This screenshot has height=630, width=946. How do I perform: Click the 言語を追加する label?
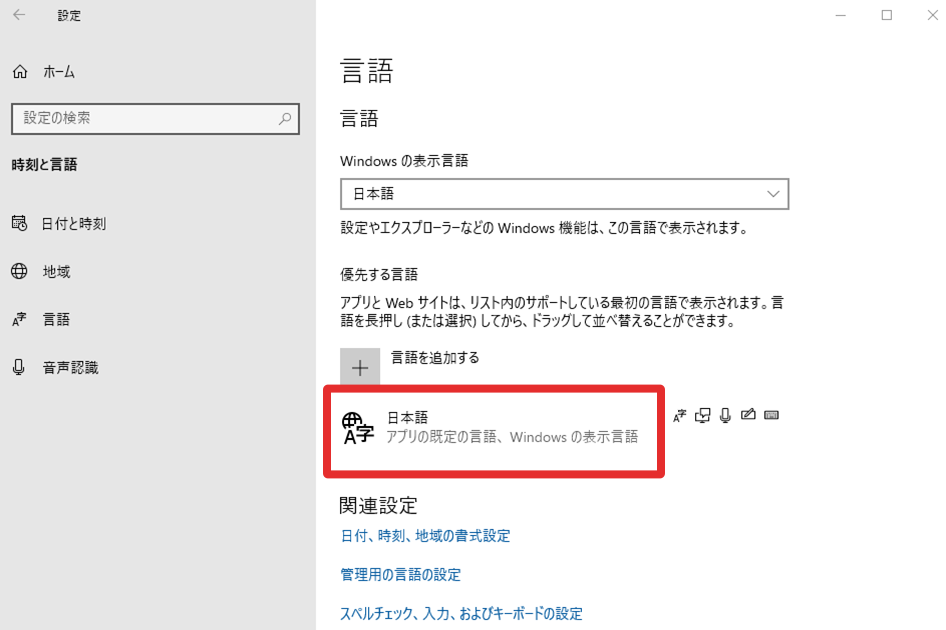[434, 358]
